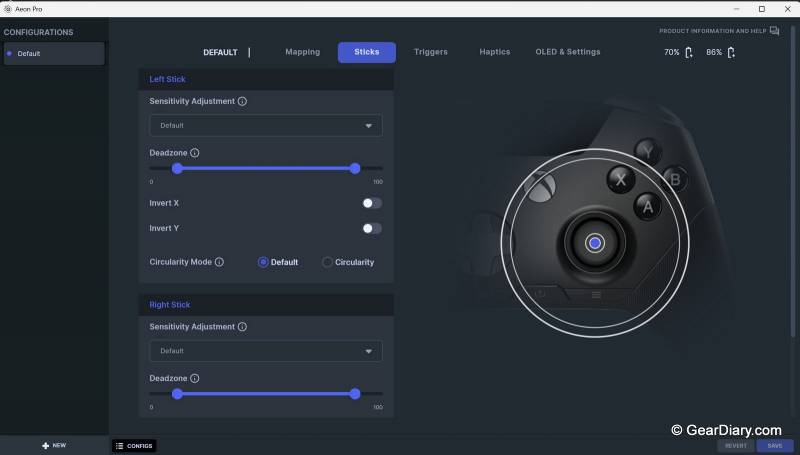Click the Left Stick Deadzone info icon
This screenshot has width=800, height=455.
194,153
